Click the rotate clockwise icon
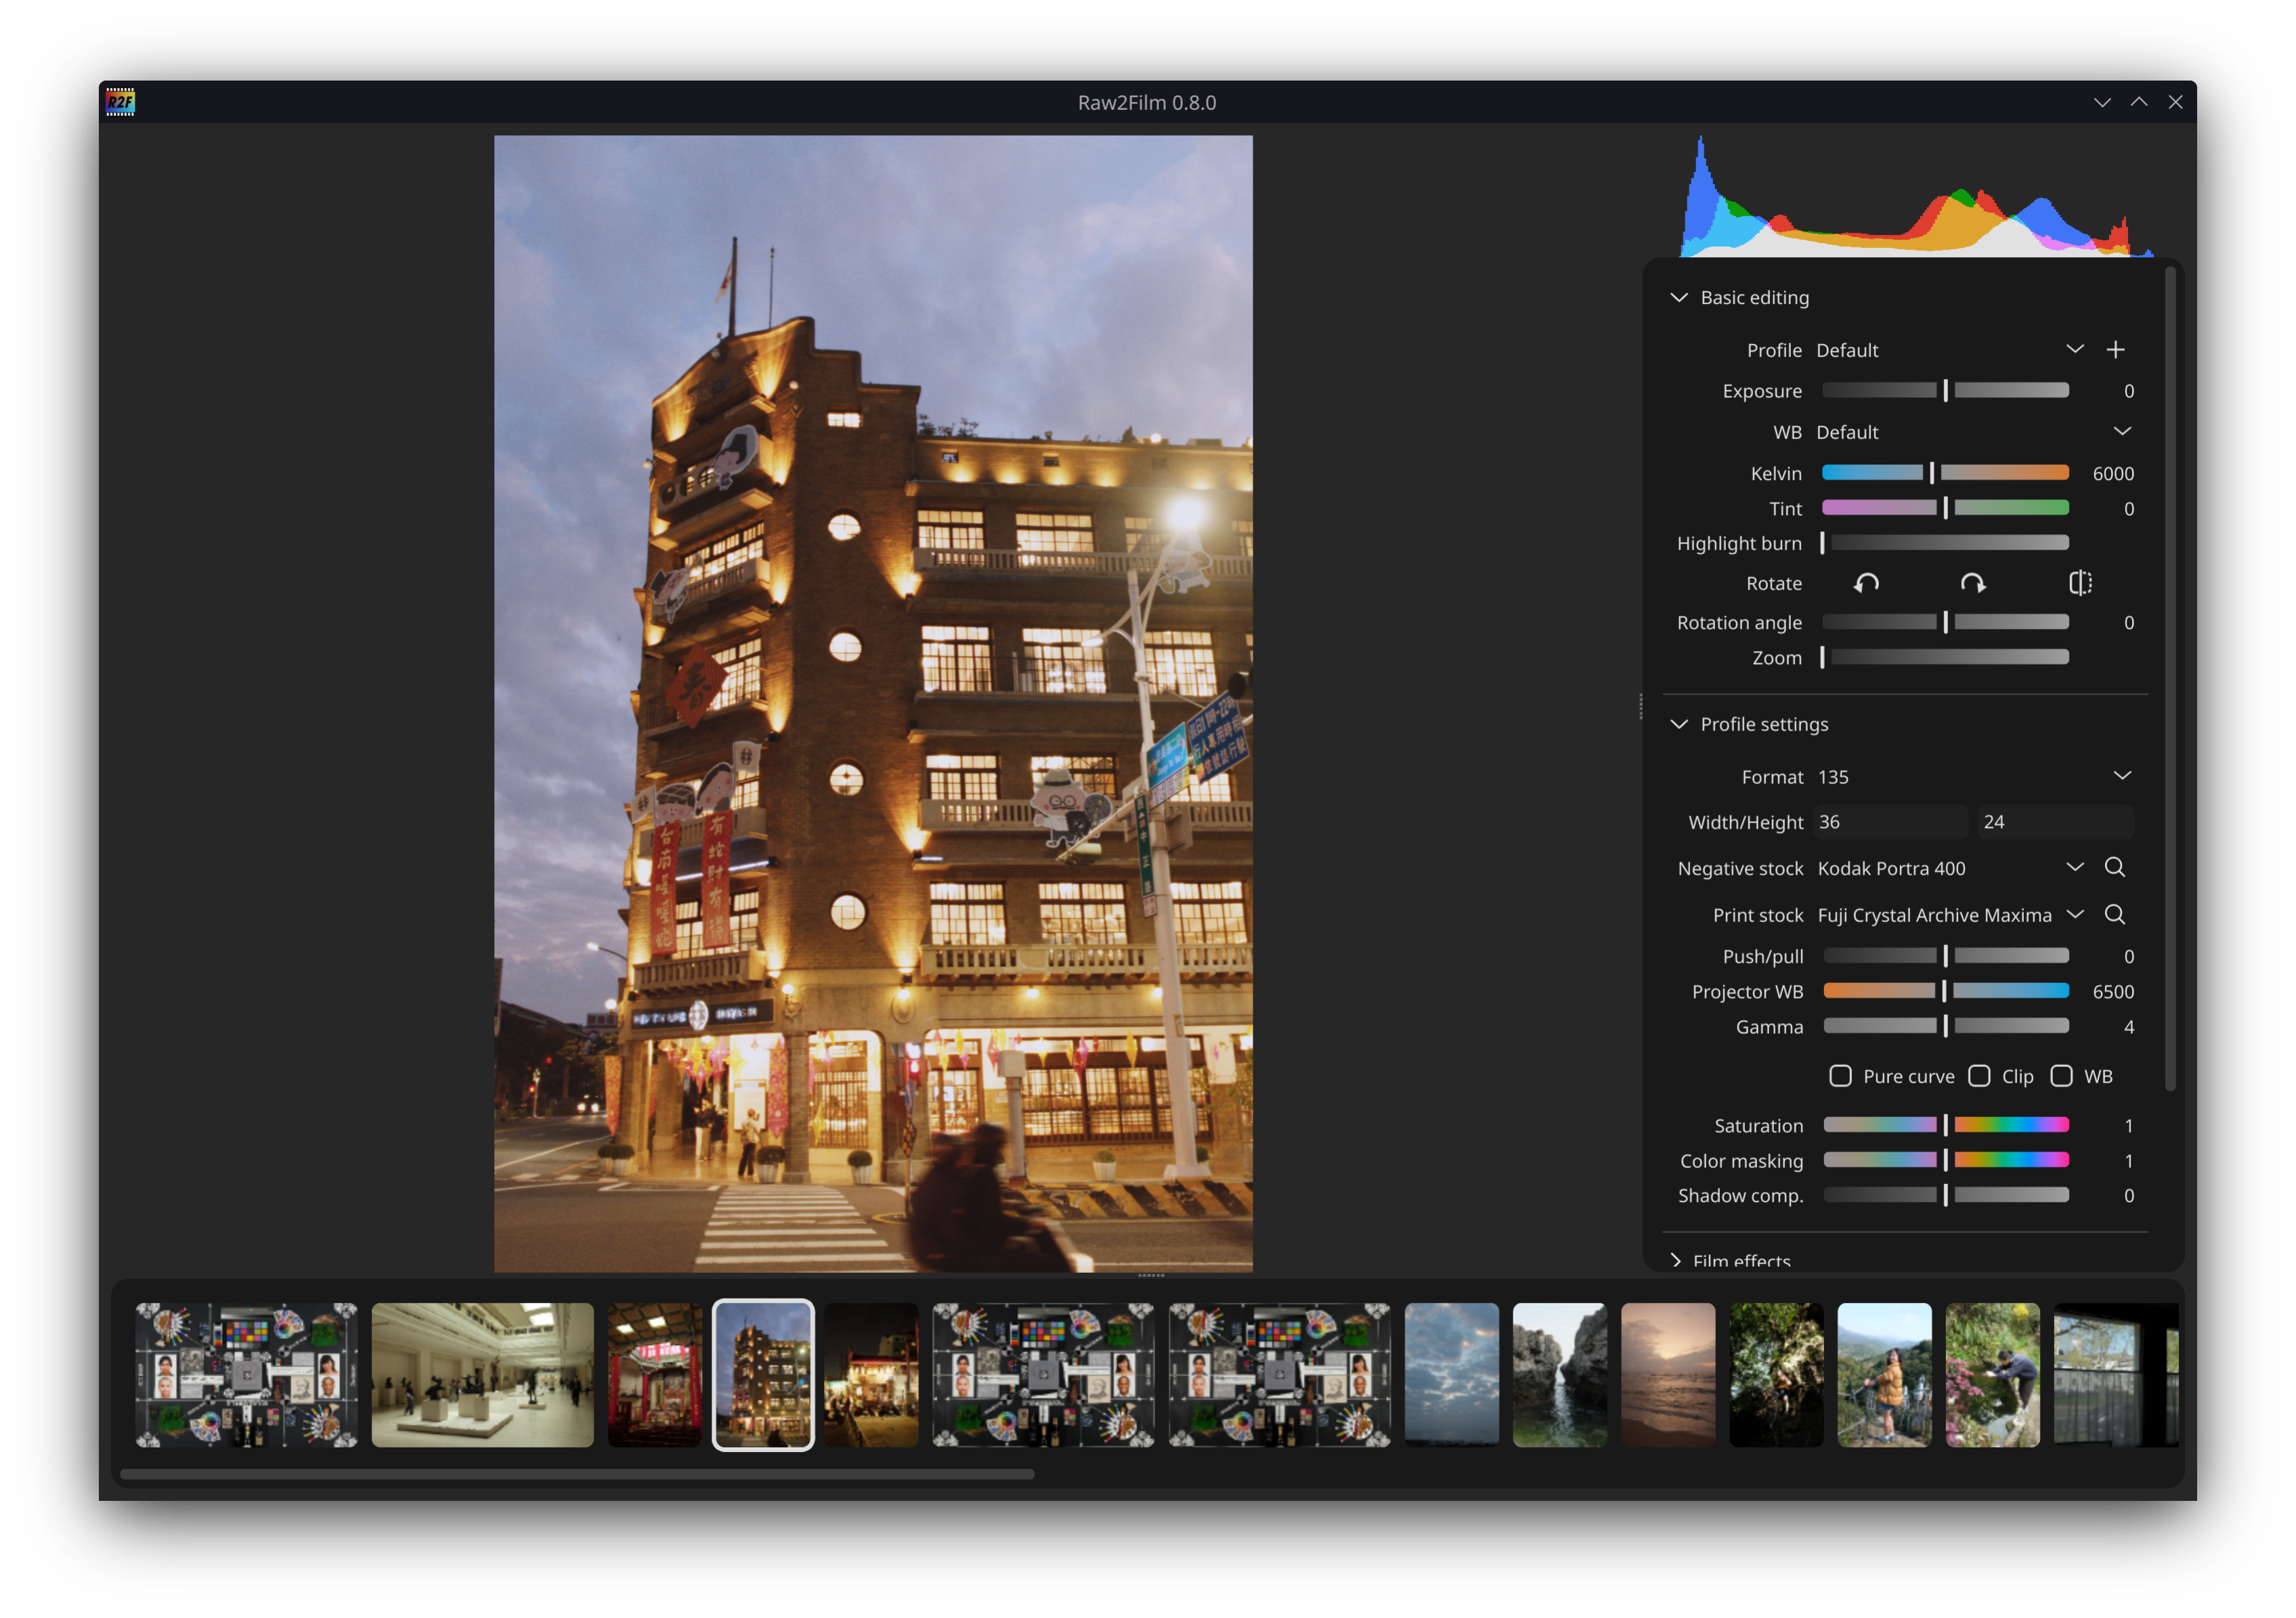The height and width of the screenshot is (1618, 2296). coord(1972,583)
